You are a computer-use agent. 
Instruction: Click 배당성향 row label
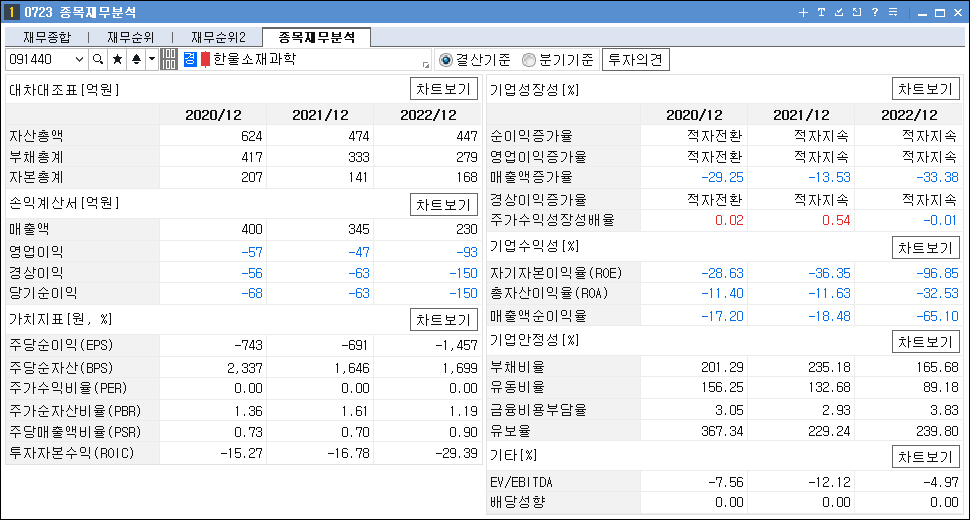[517, 502]
